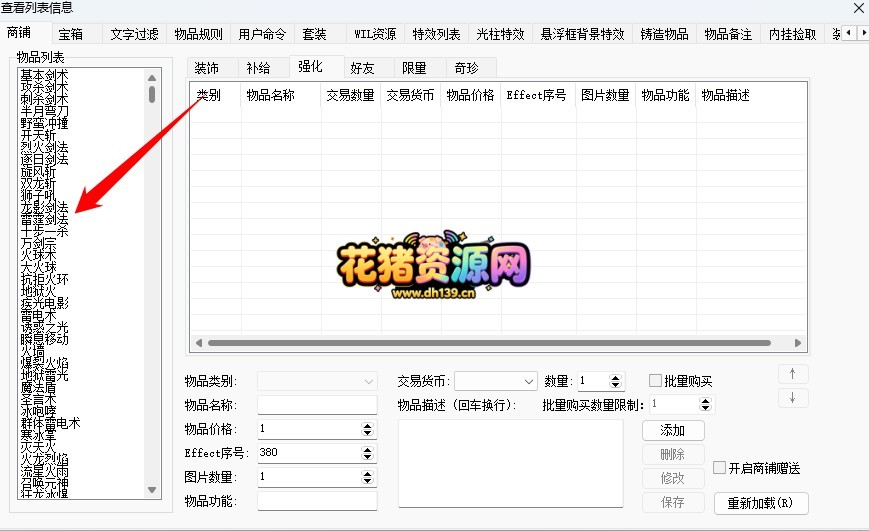Decrease 物品价格 with the down arrow

(x=367, y=432)
